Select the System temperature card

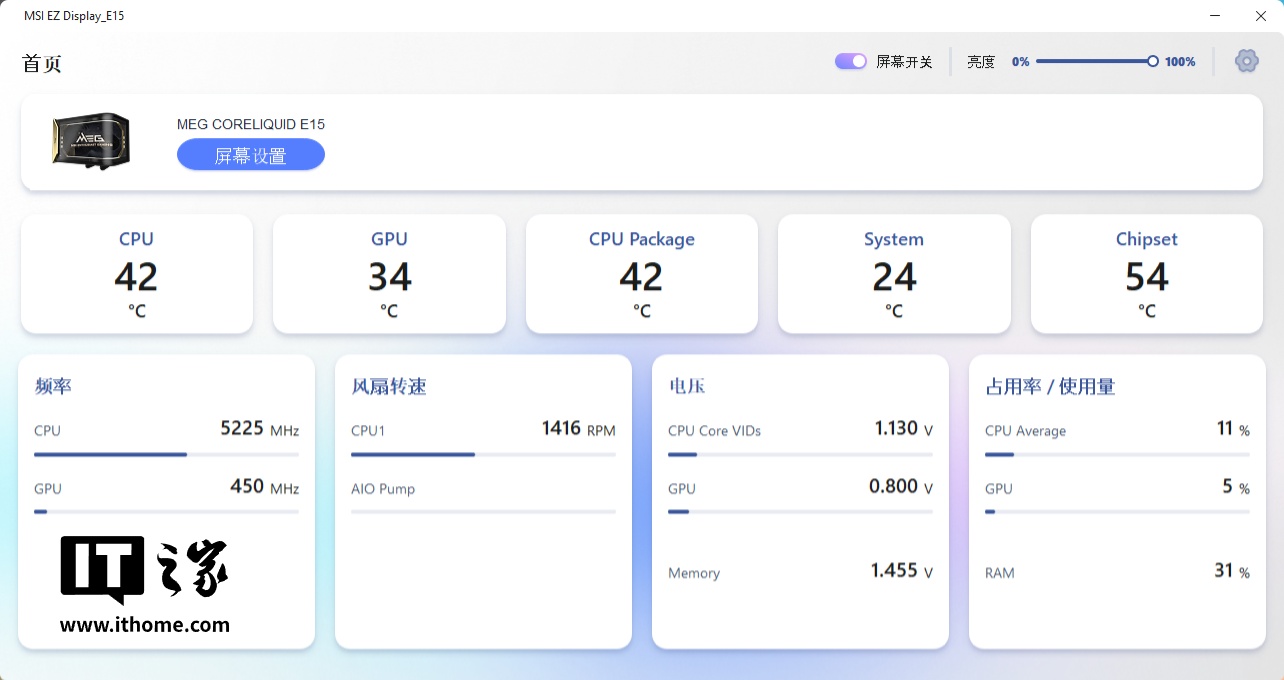click(894, 274)
